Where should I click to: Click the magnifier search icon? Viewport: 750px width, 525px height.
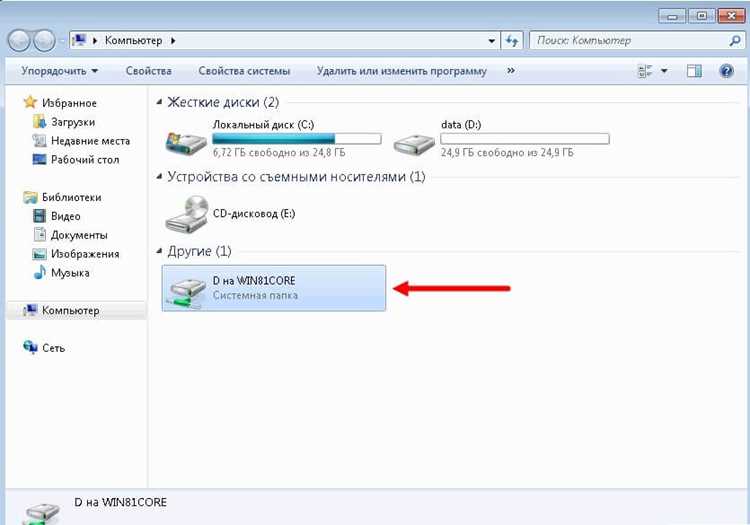pos(735,41)
